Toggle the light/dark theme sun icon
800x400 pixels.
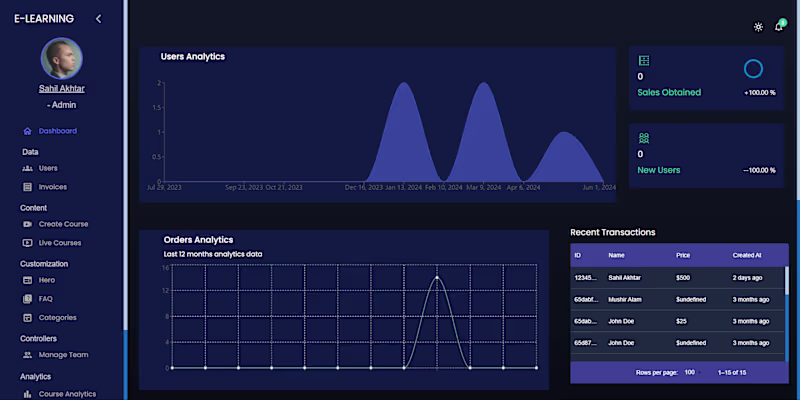coord(758,27)
